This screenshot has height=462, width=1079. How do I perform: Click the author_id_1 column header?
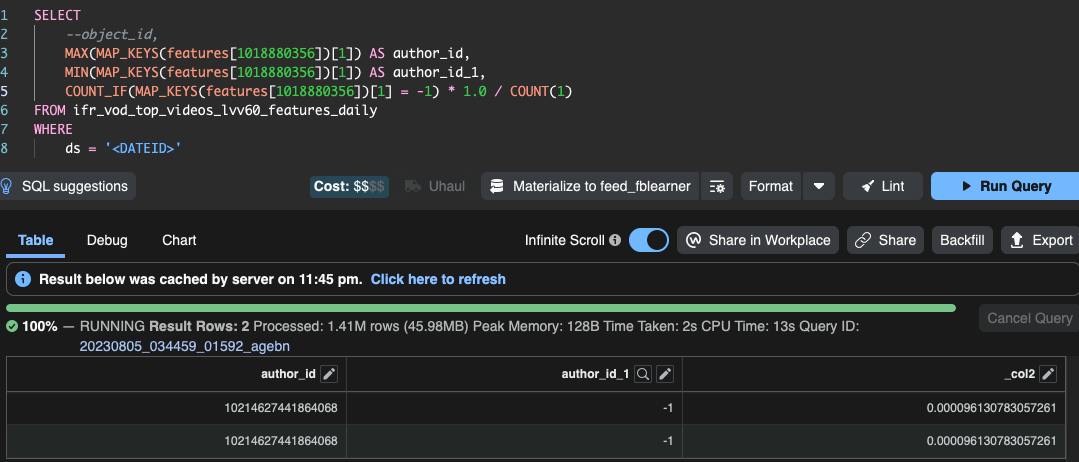(595, 374)
